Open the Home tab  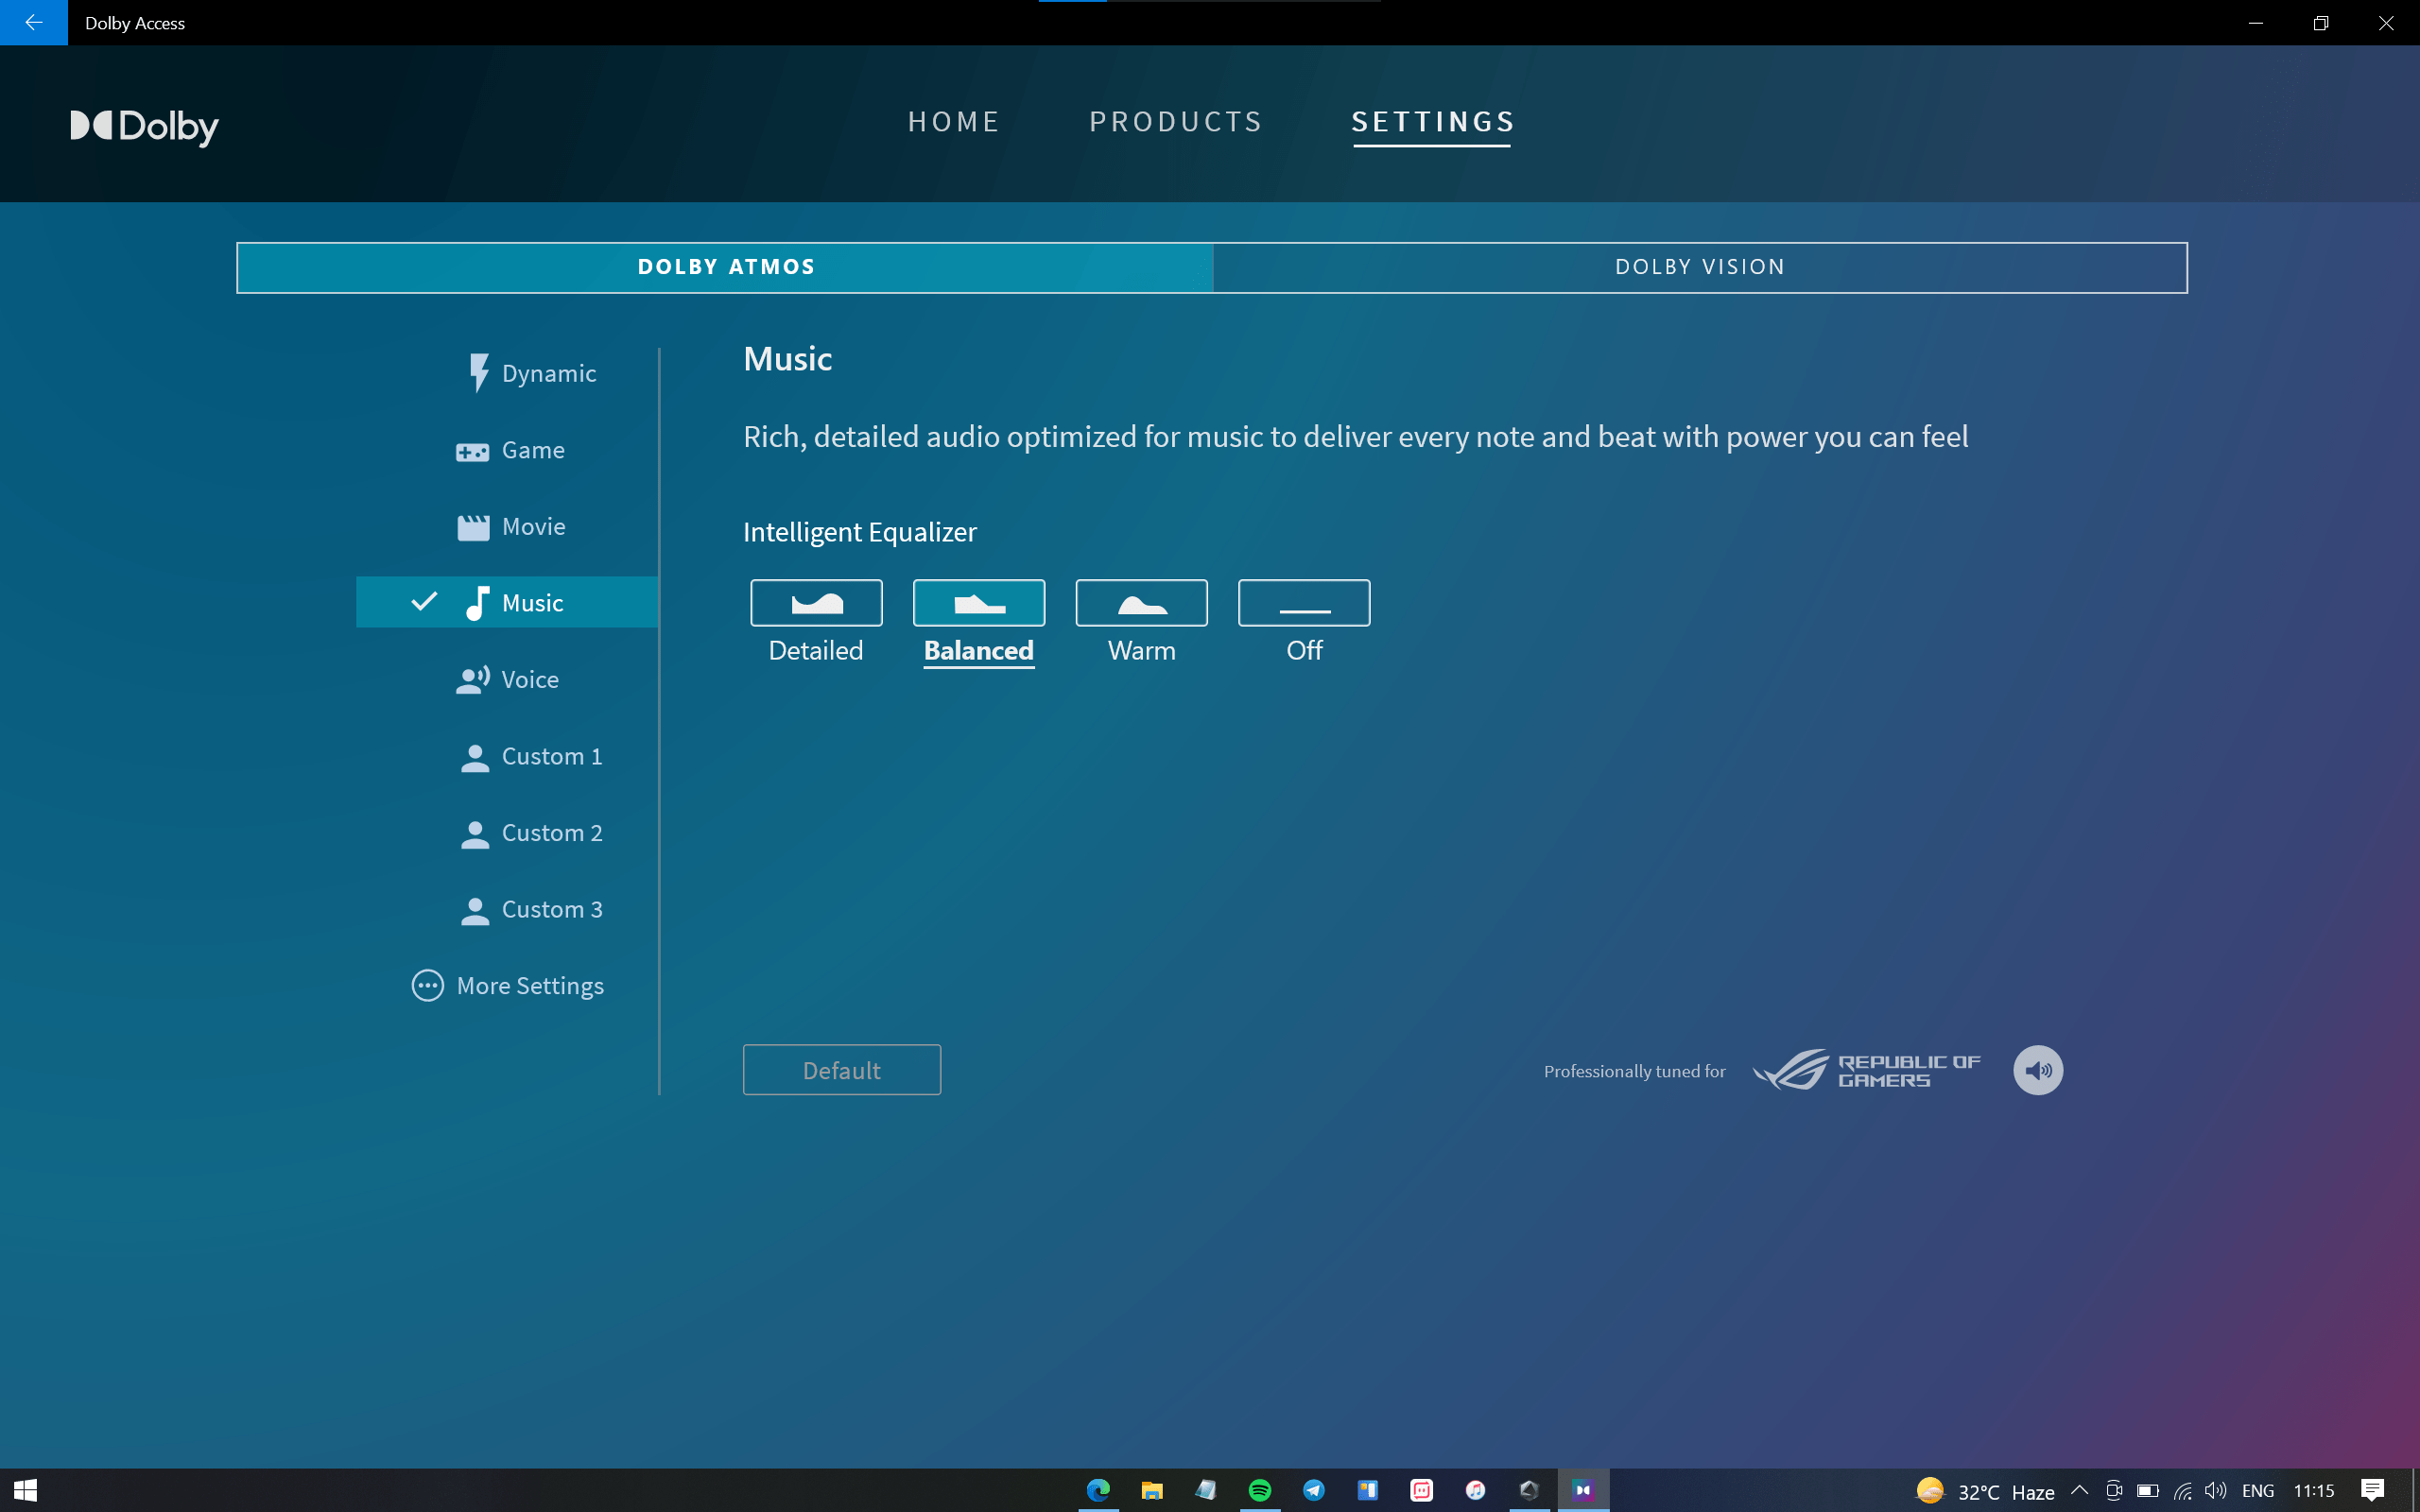[953, 122]
